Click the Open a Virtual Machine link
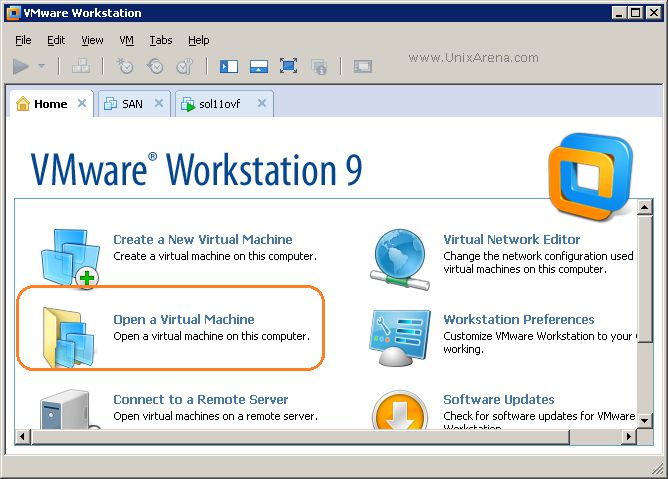668x479 pixels. (183, 319)
